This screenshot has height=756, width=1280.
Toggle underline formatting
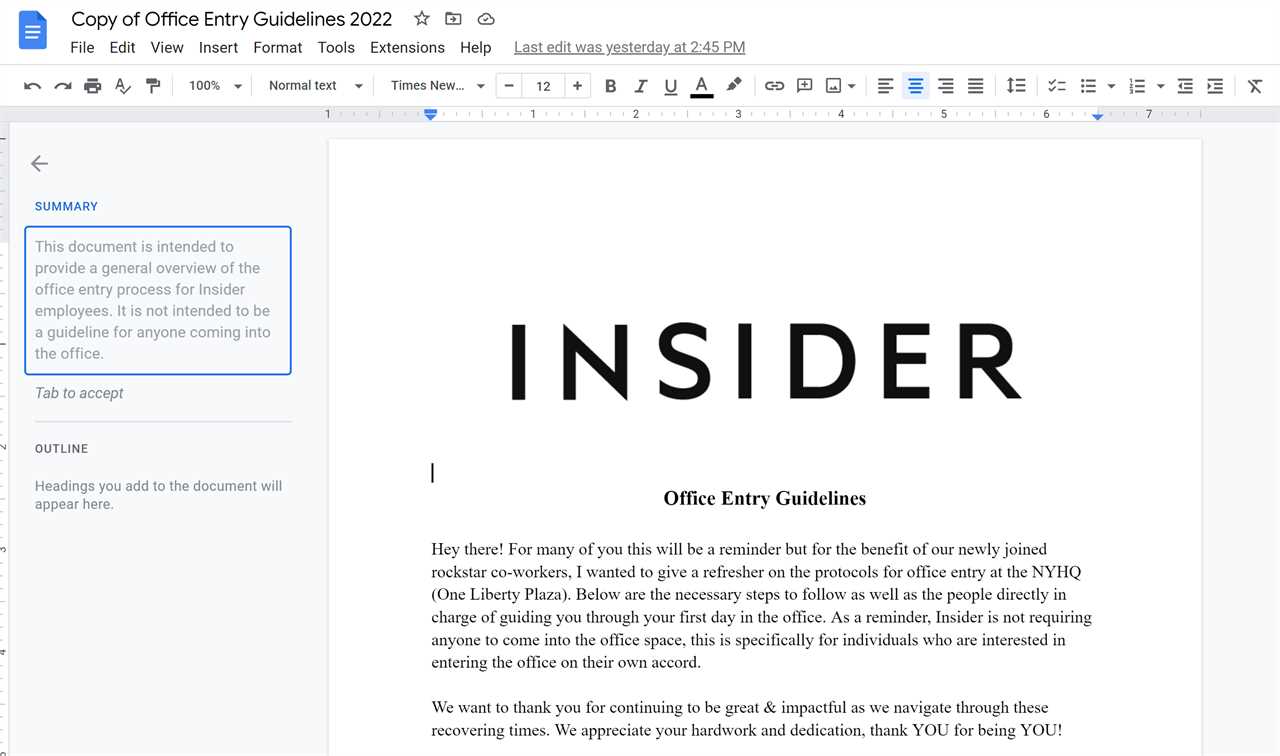(x=670, y=86)
